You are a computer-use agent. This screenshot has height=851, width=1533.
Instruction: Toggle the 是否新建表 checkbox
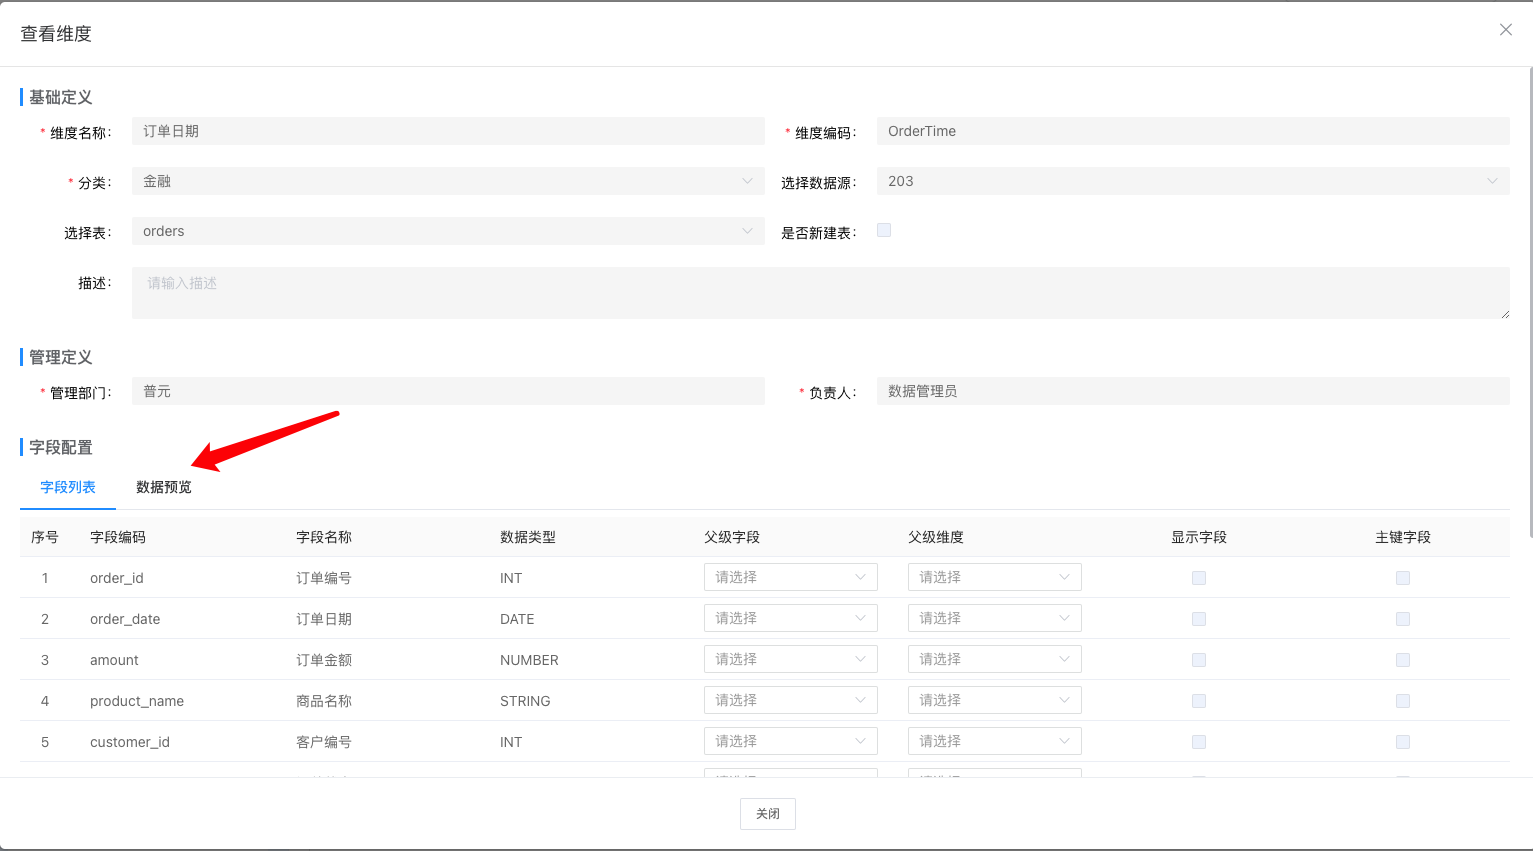(x=884, y=231)
